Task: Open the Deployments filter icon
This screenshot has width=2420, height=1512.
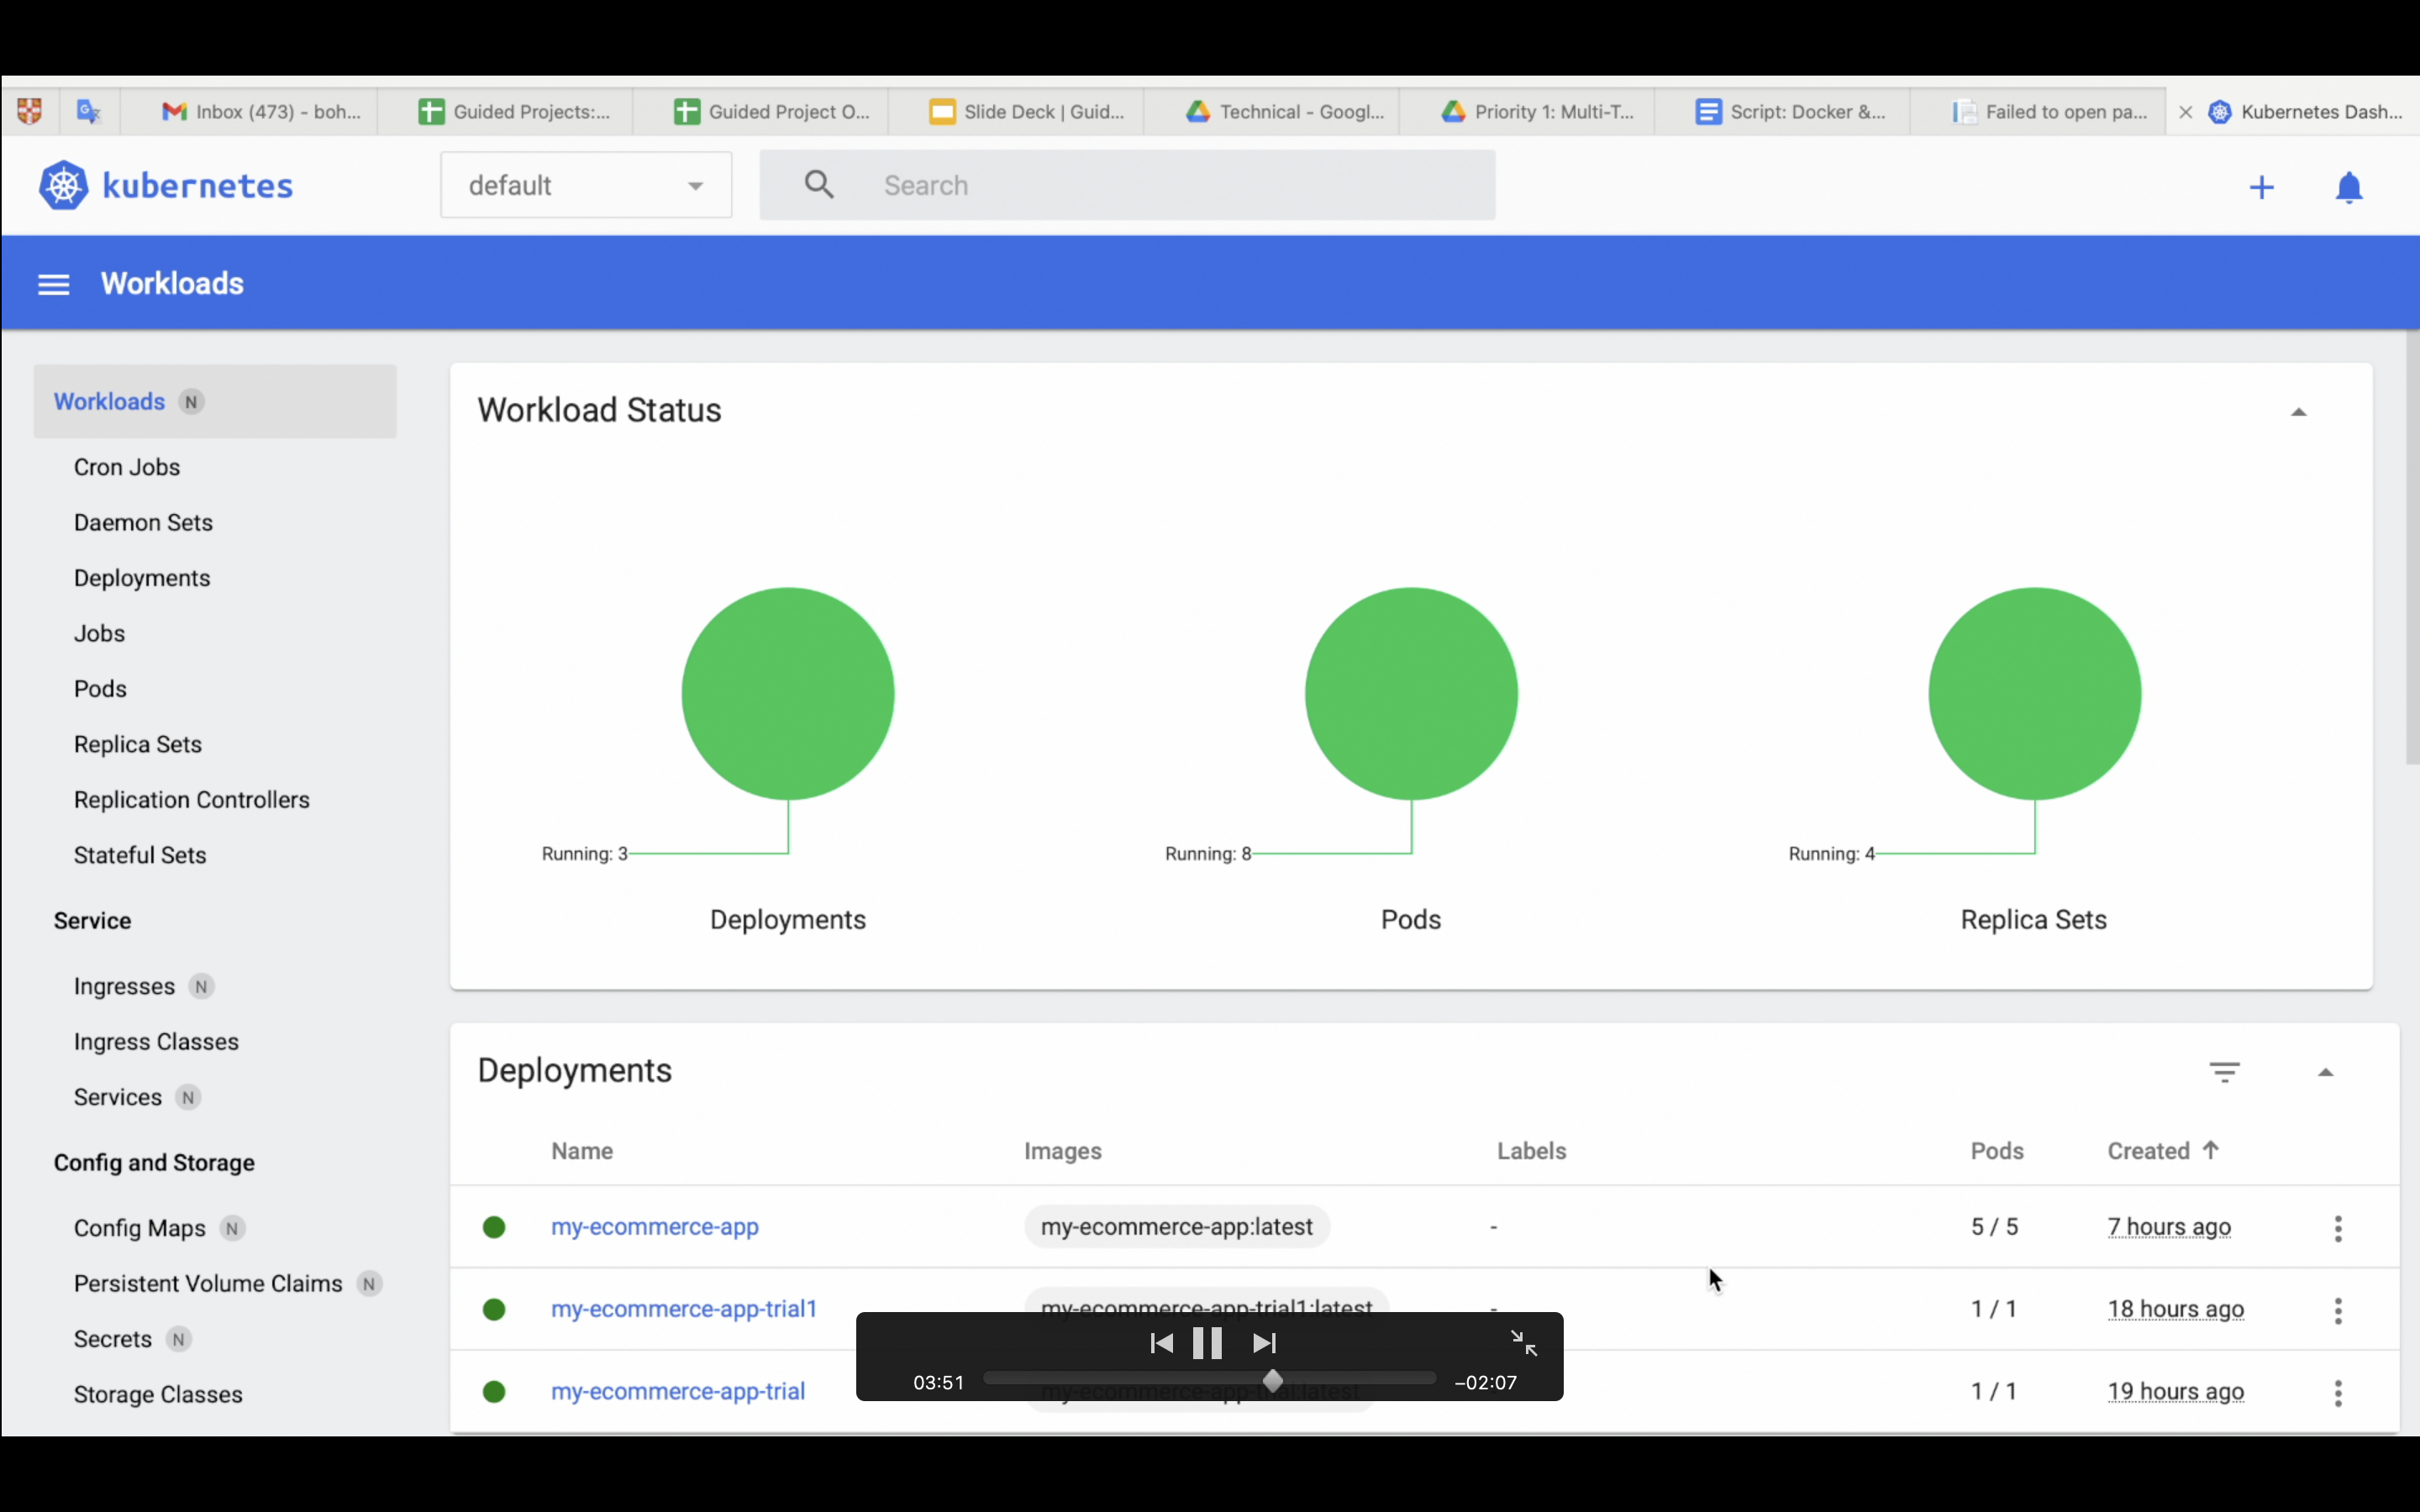Action: click(x=2224, y=1072)
